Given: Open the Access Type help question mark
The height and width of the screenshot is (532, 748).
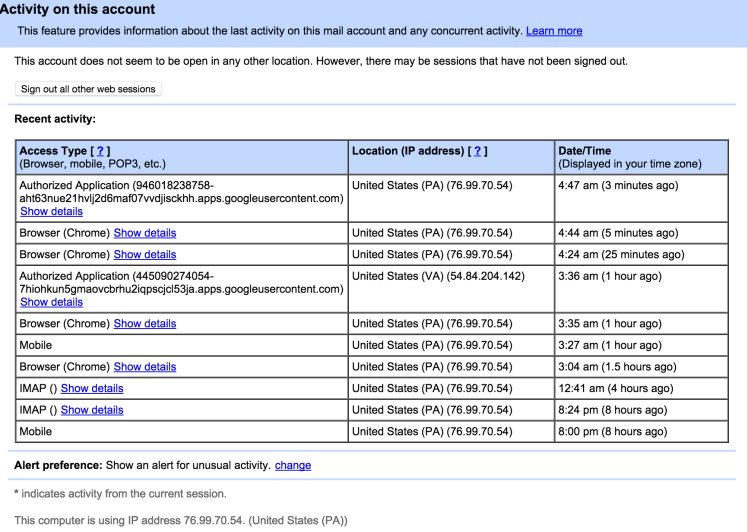Looking at the screenshot, I should point(100,151).
